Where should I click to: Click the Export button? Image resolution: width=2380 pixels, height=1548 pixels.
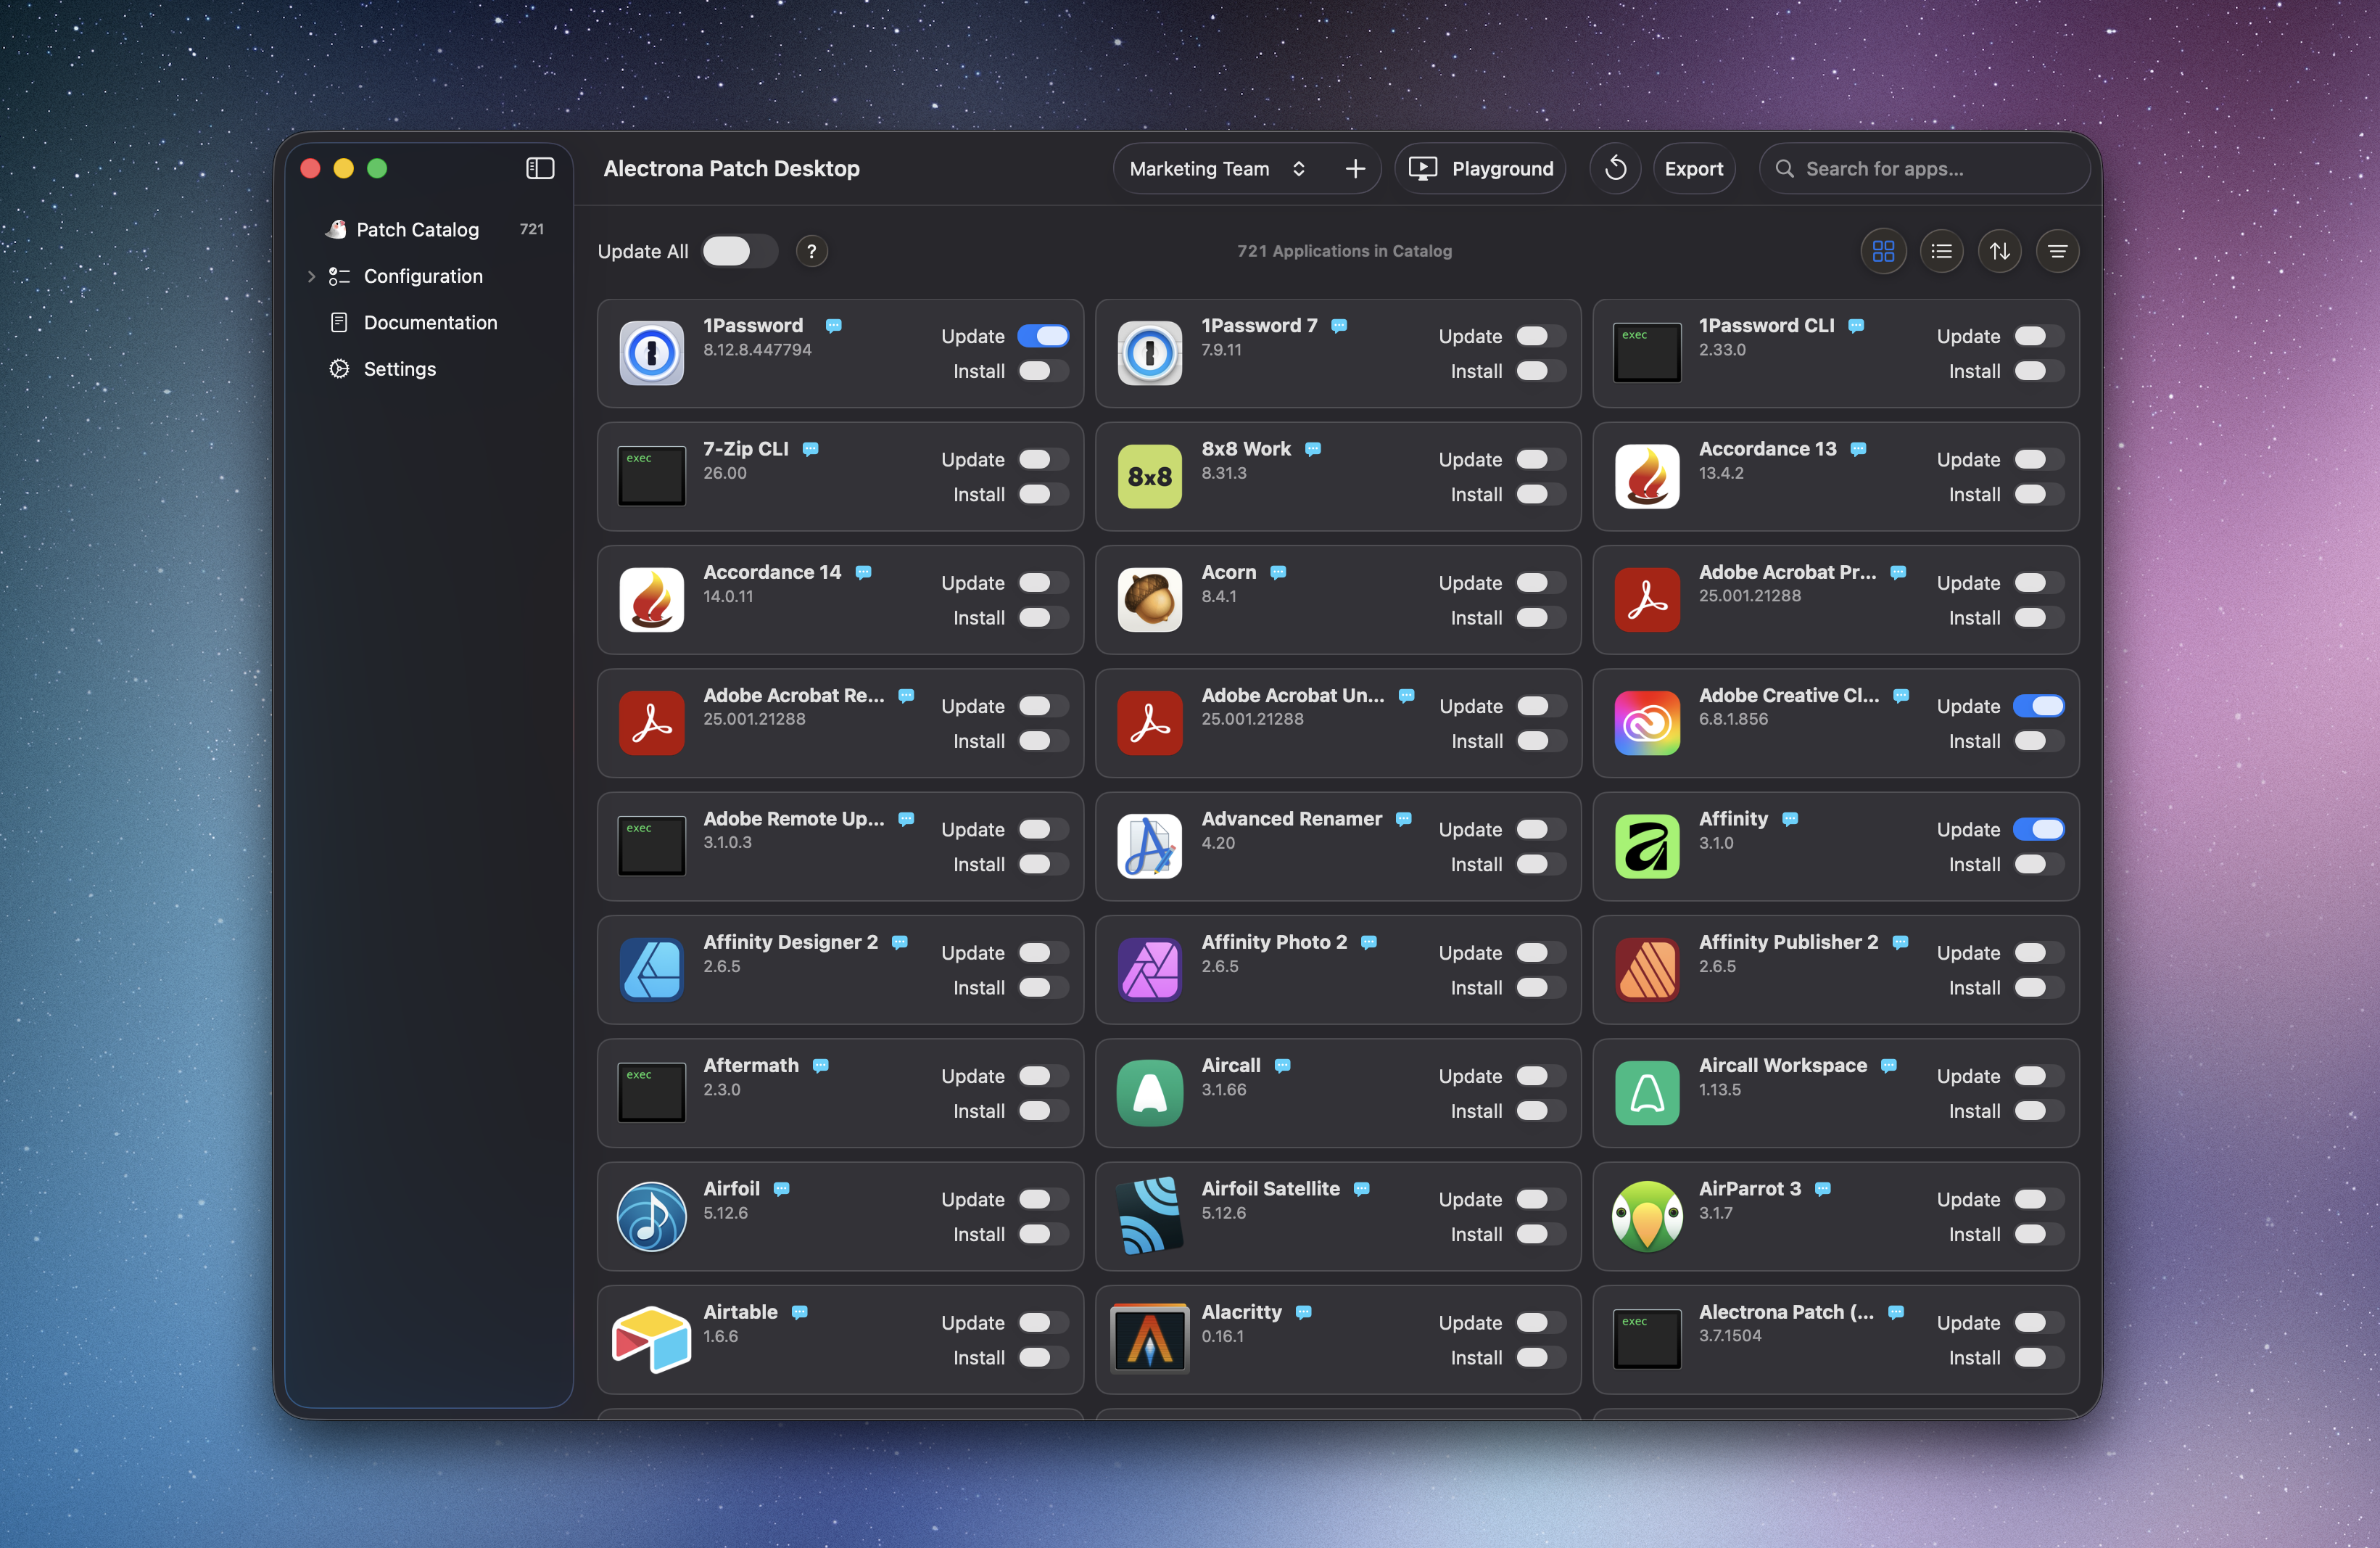tap(1693, 169)
